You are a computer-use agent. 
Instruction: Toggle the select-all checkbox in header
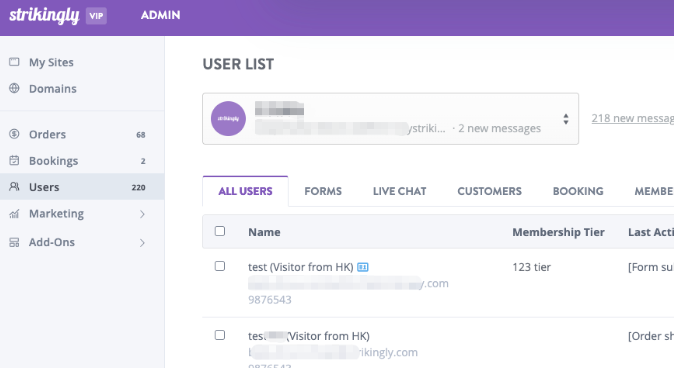[220, 231]
